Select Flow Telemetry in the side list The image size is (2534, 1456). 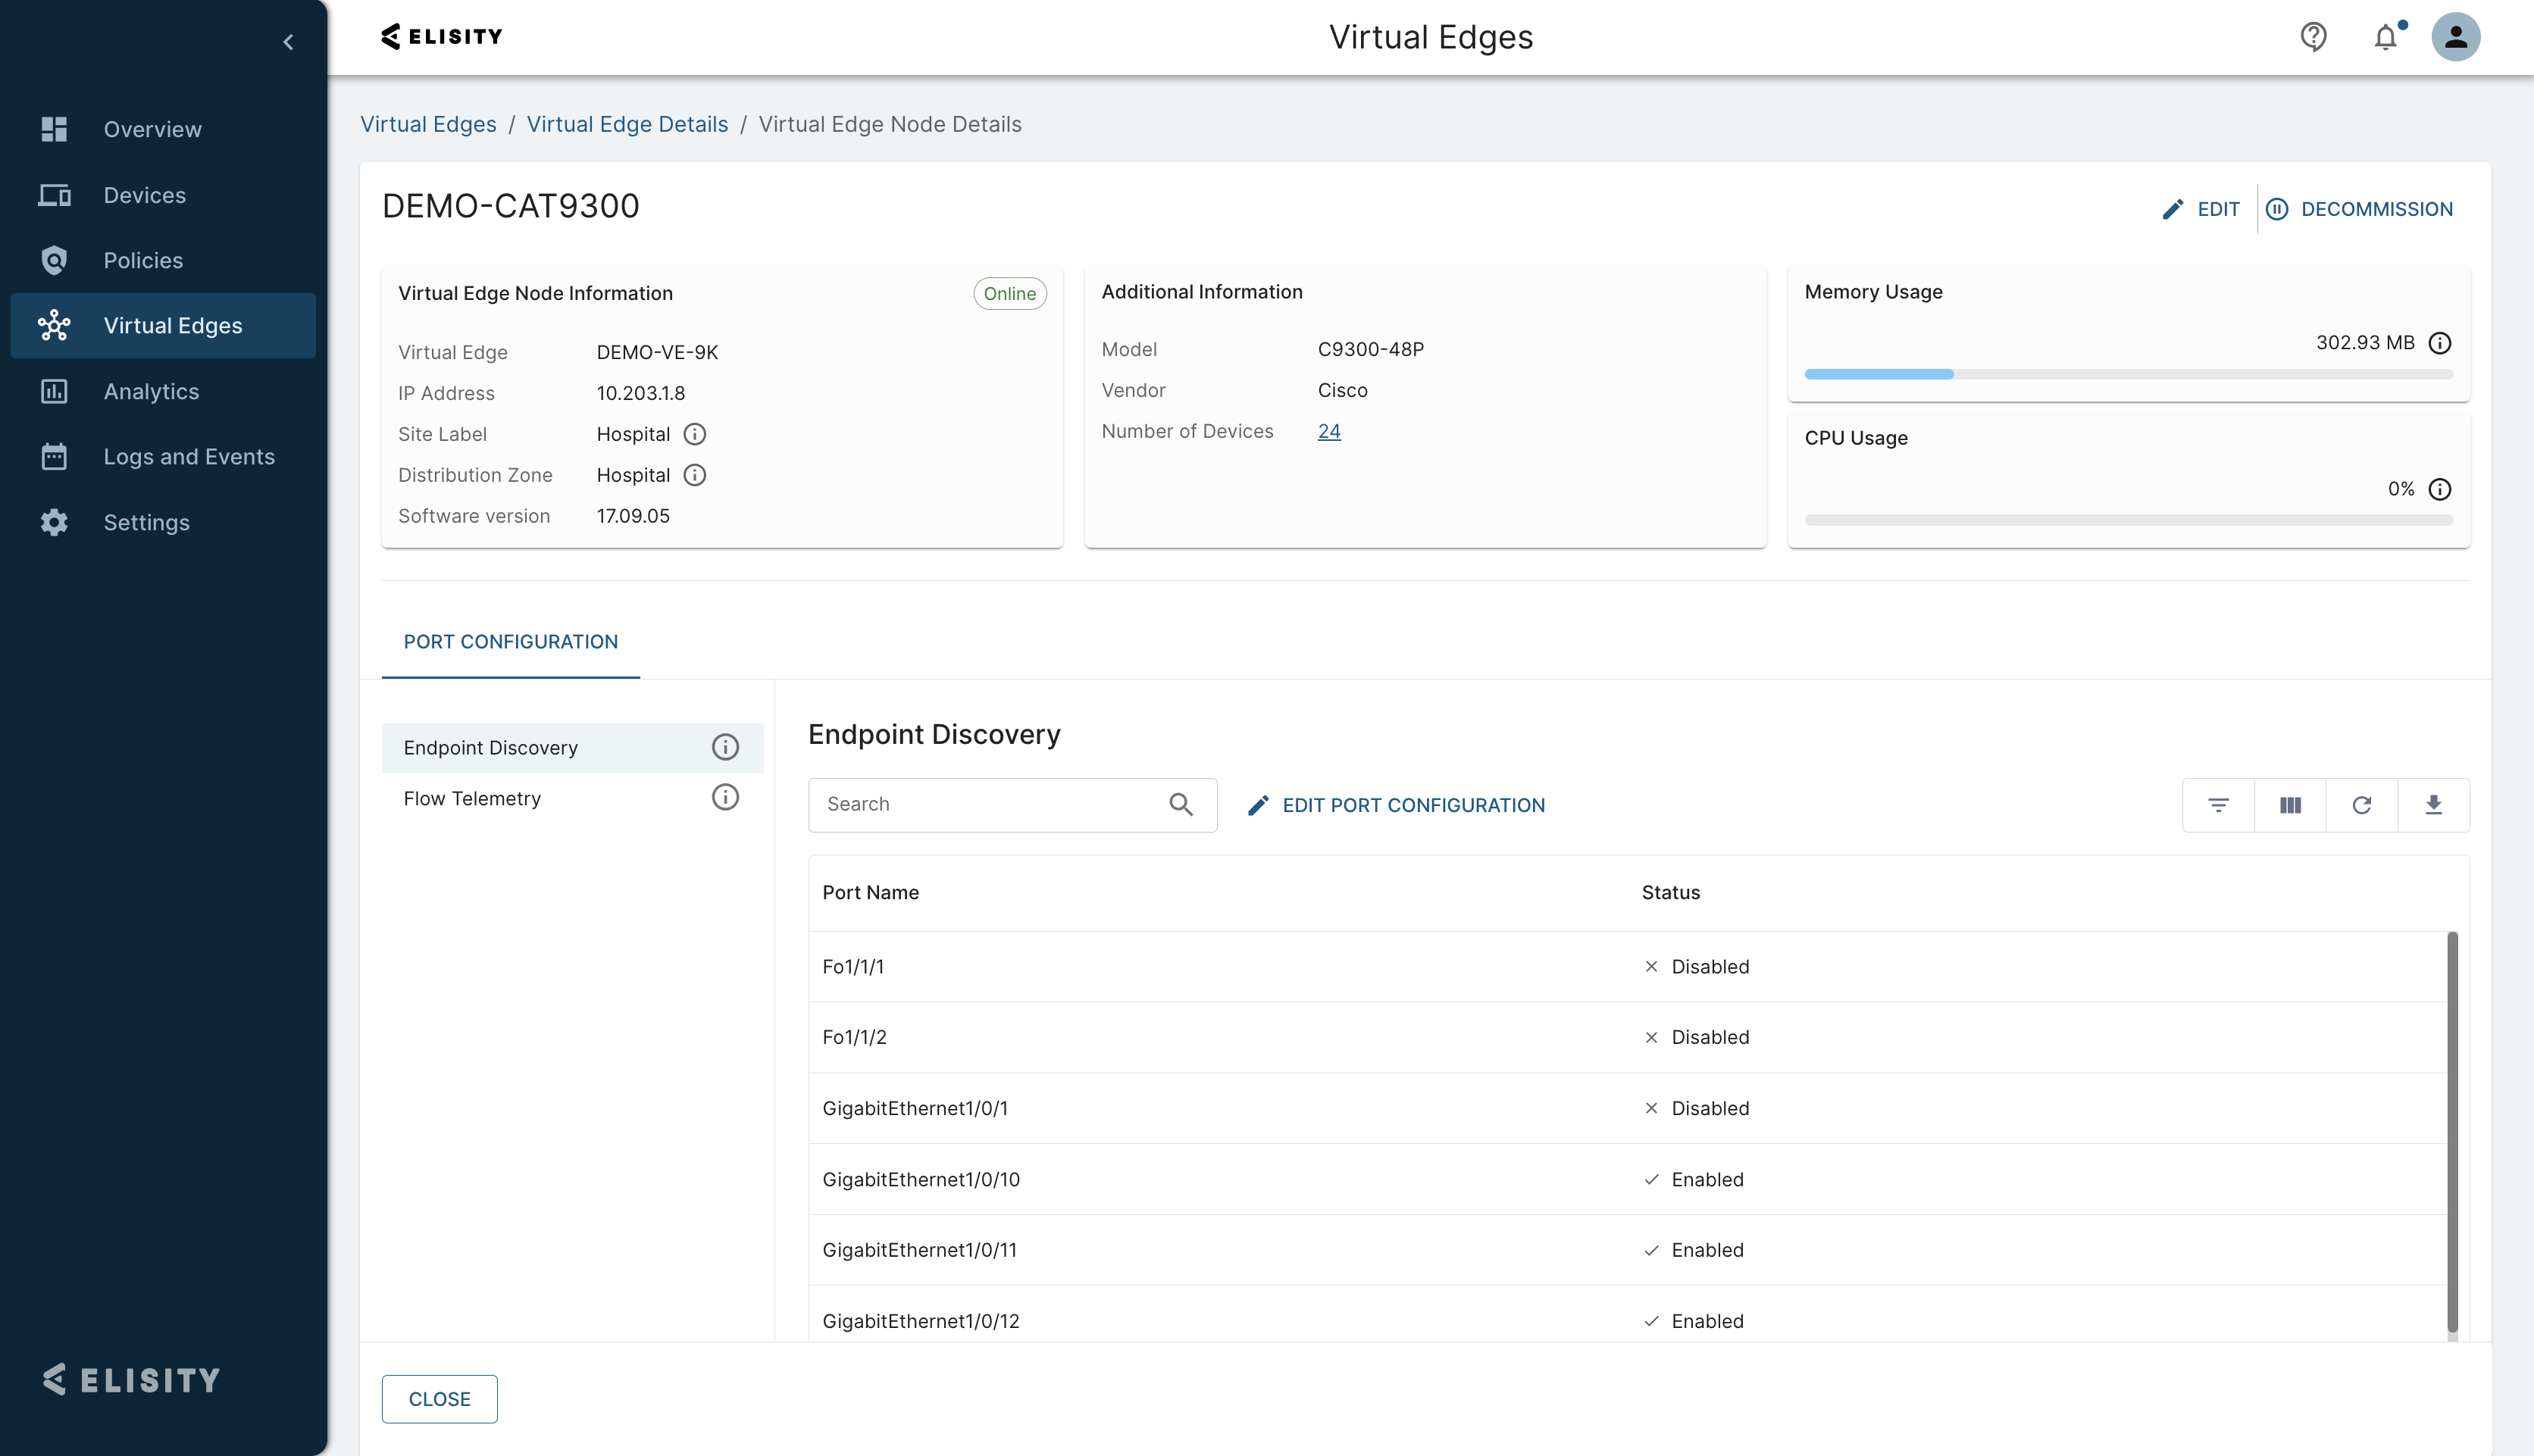(472, 798)
